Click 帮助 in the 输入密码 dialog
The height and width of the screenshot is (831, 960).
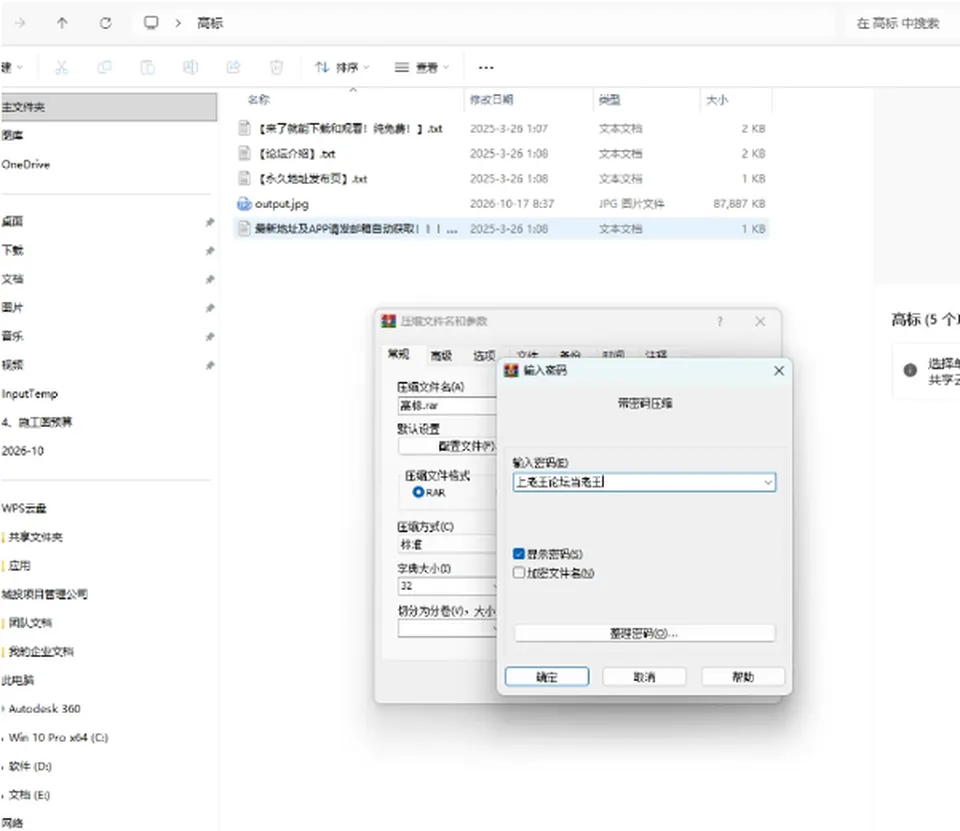click(743, 677)
